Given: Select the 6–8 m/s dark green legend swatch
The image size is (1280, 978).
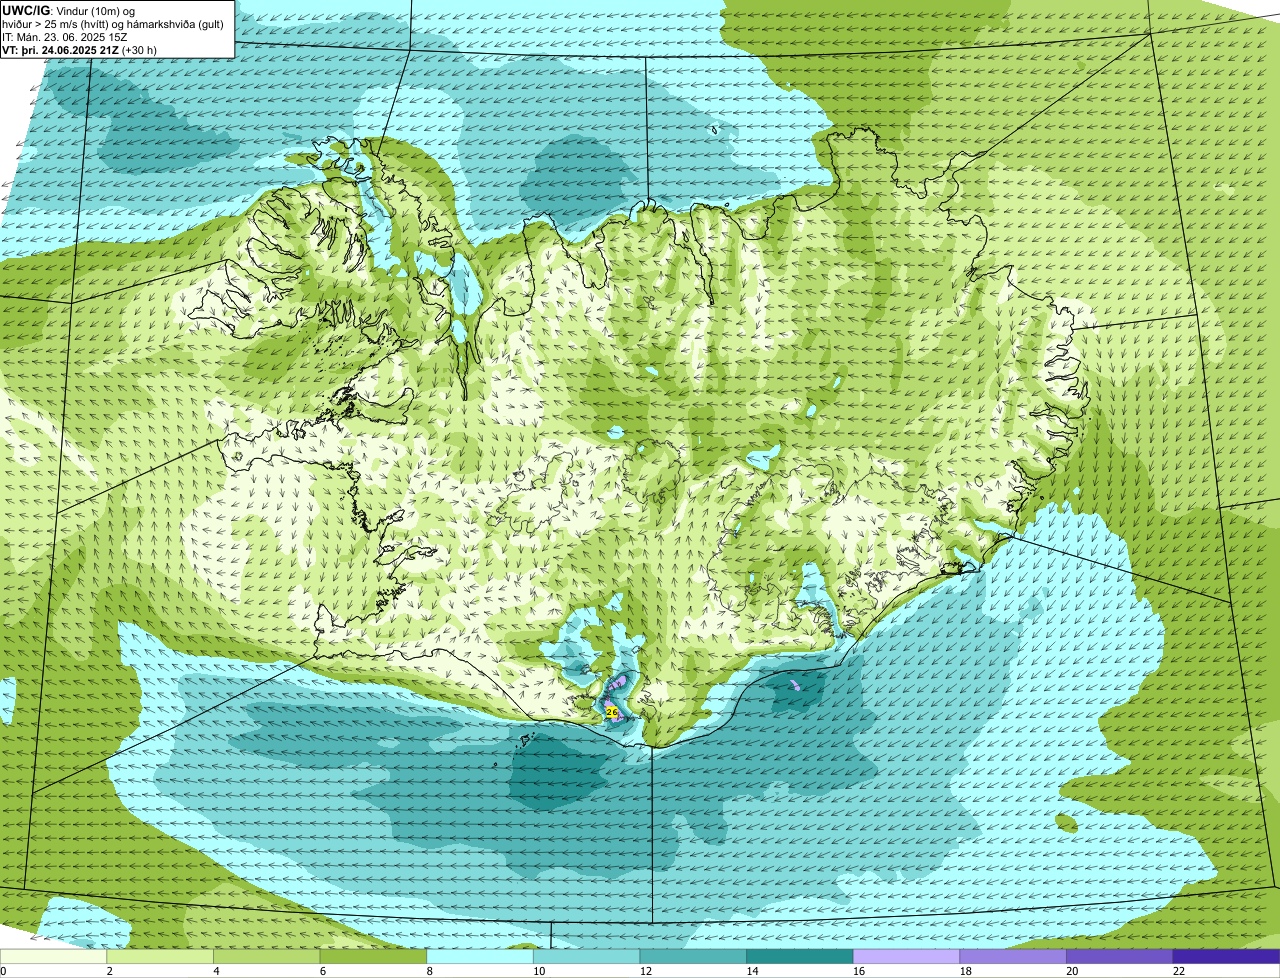Looking at the screenshot, I should coord(373,956).
